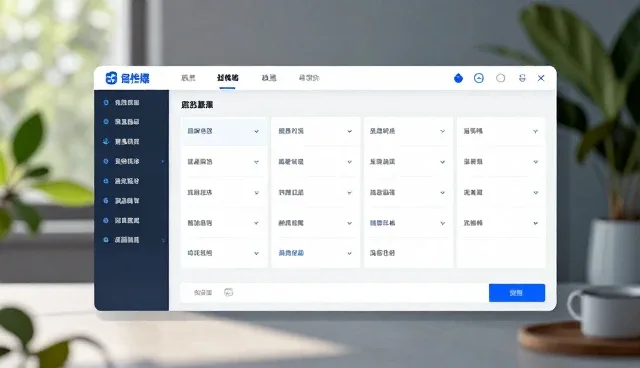640x368 pixels.
Task: Expand the fourth sidebar item using its chevron
Action: [x=162, y=162]
